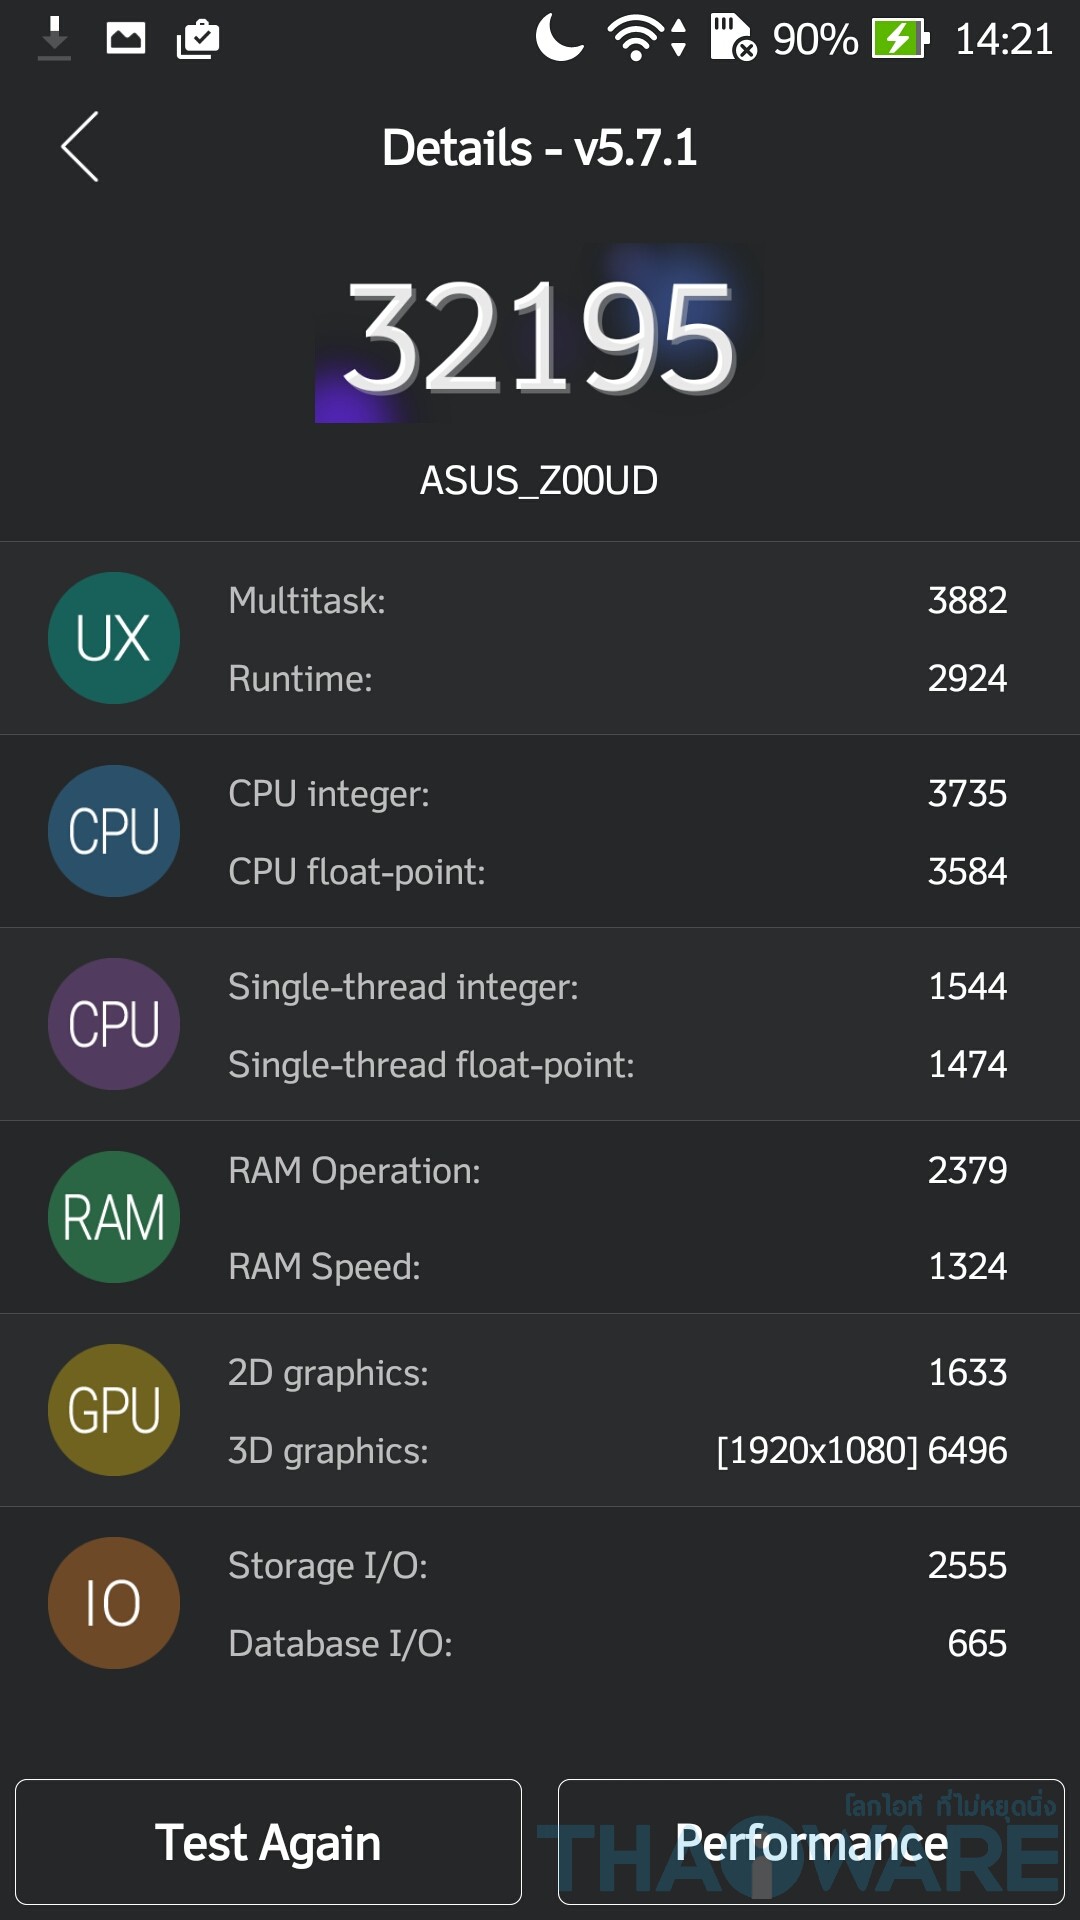Tap the total score 32195
1080x1920 pixels.
point(540,337)
